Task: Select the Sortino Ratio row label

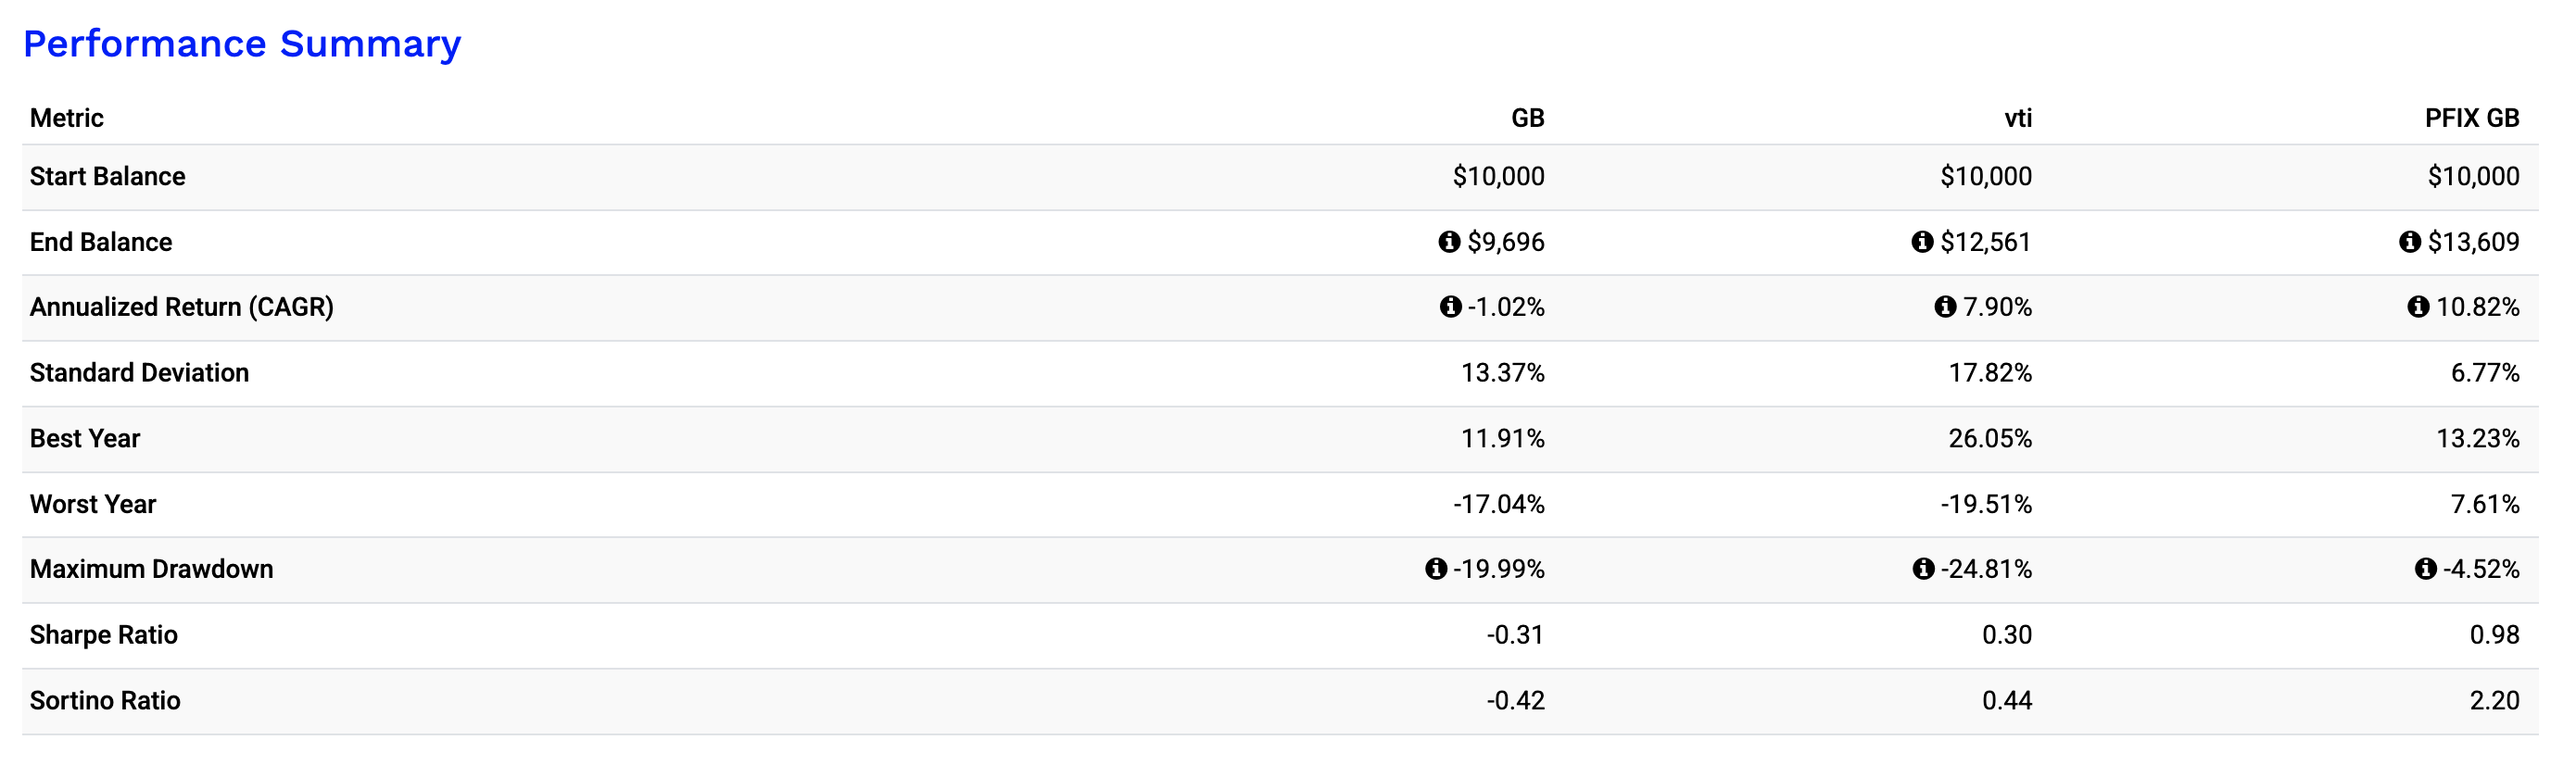Action: (105, 701)
